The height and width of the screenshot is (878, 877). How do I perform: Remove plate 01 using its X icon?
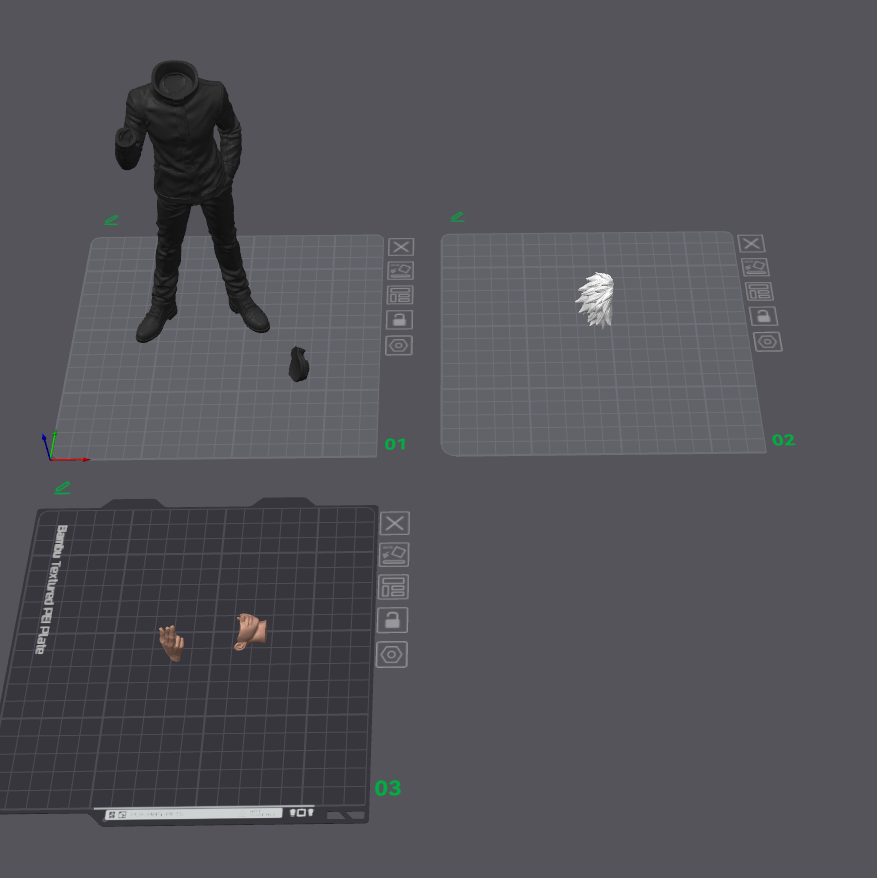point(401,247)
